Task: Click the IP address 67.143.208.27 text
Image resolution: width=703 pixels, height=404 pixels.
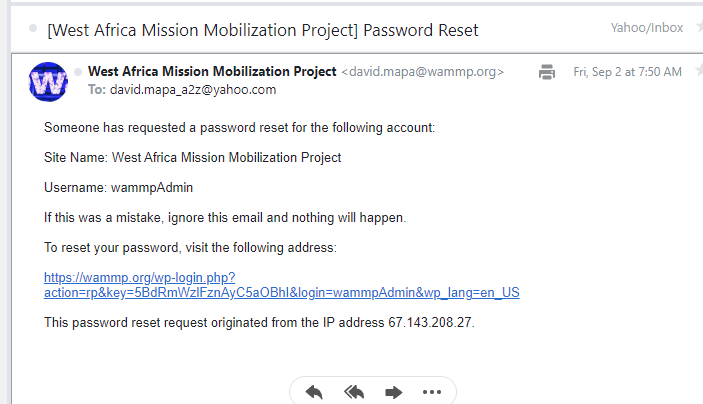Action: [430, 322]
